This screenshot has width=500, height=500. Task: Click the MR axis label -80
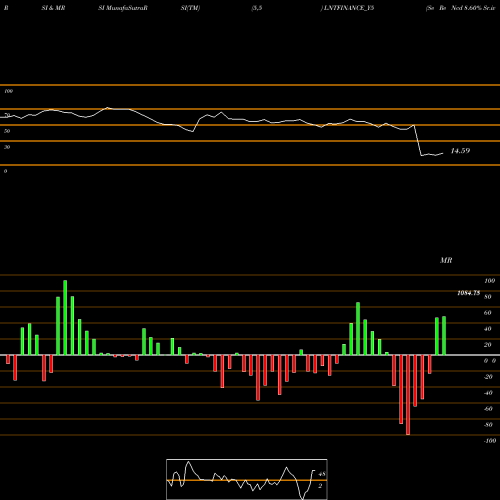pos(488,425)
